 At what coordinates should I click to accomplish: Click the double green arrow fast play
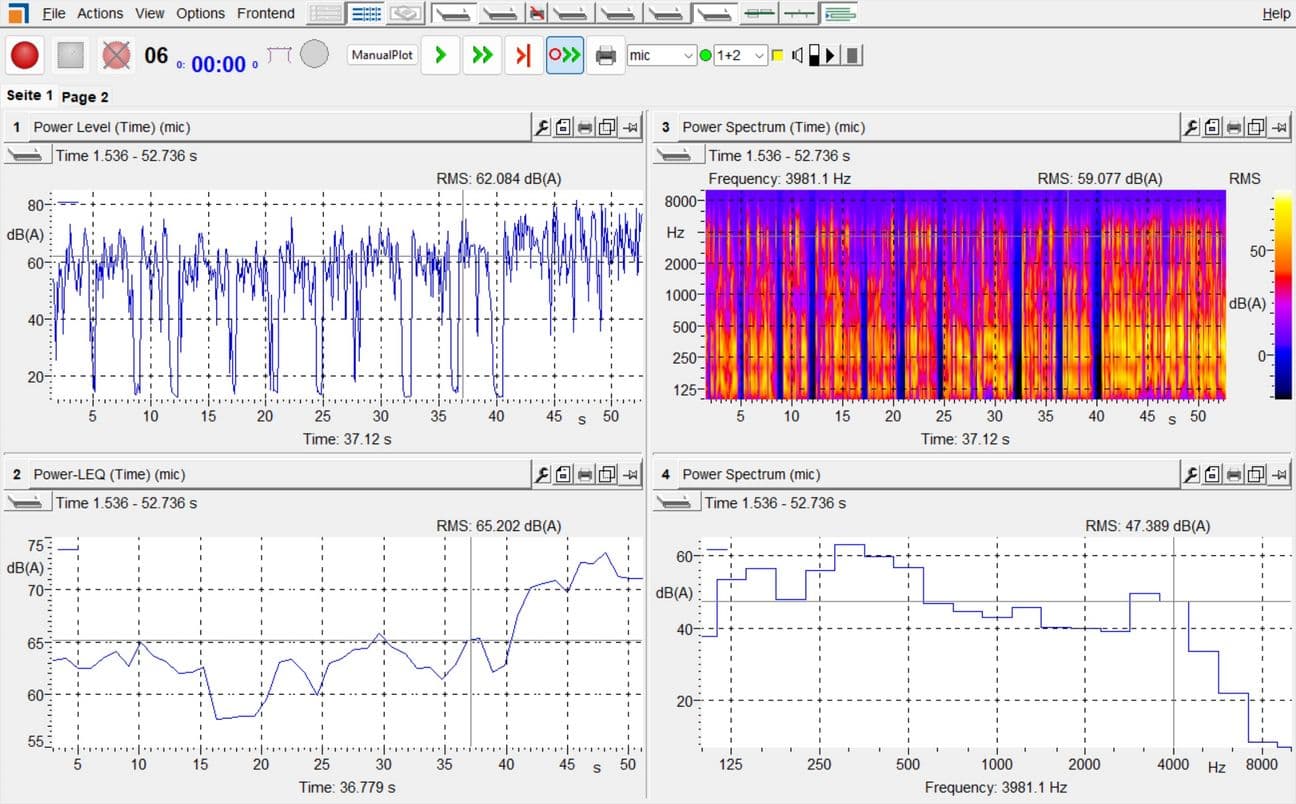pyautogui.click(x=482, y=55)
